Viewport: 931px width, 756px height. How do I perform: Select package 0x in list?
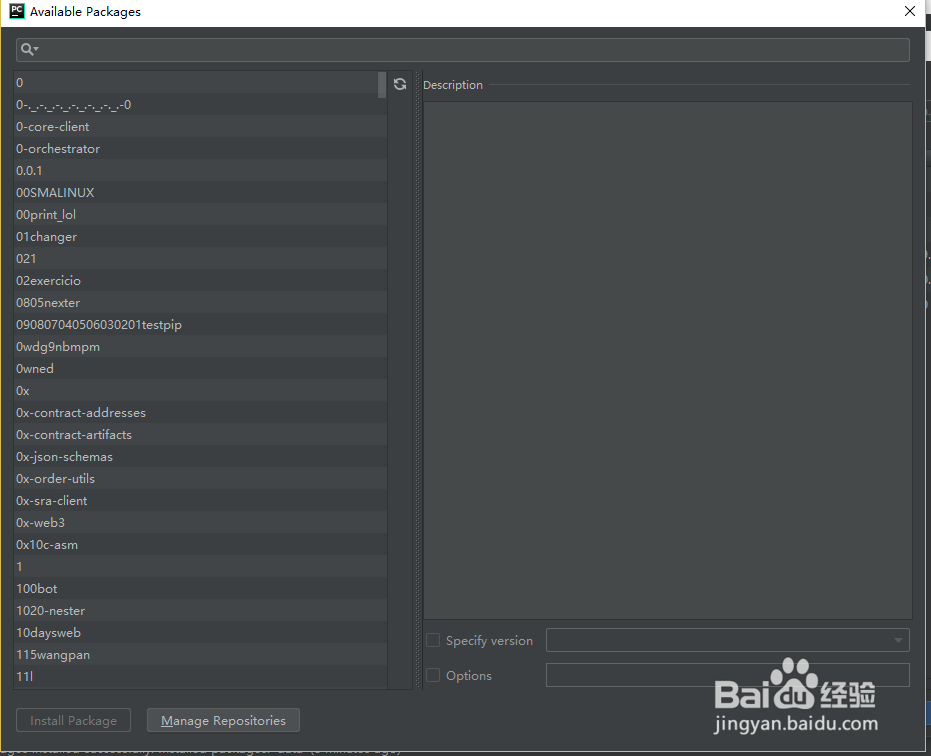pos(200,390)
